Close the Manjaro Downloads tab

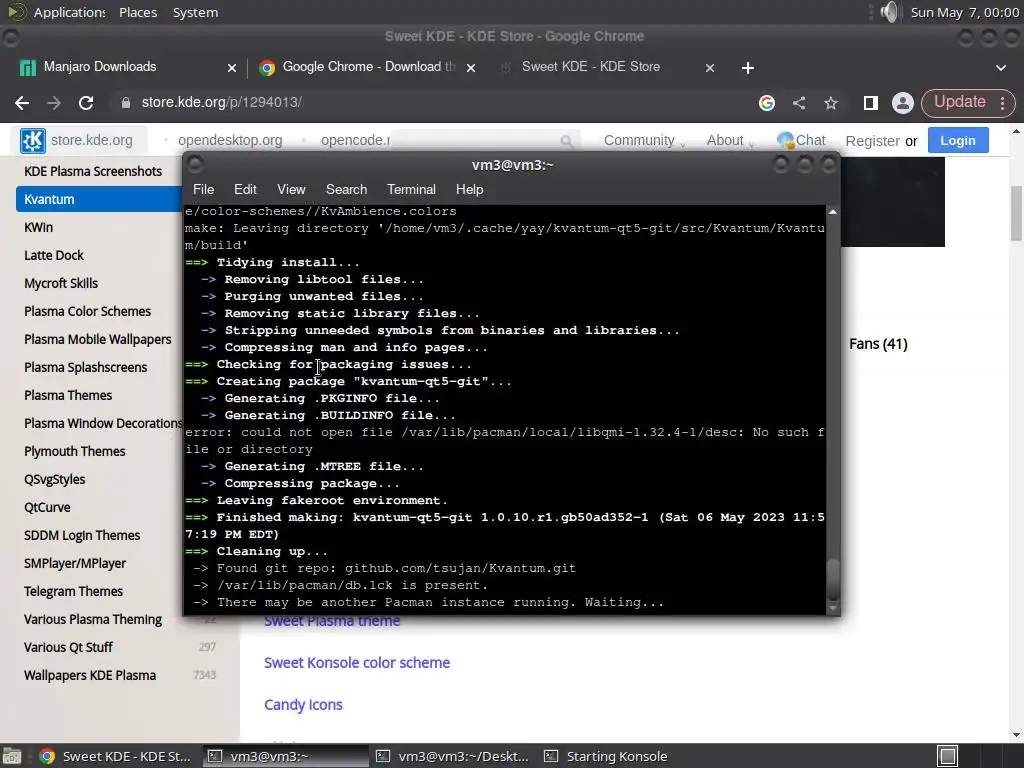231,68
